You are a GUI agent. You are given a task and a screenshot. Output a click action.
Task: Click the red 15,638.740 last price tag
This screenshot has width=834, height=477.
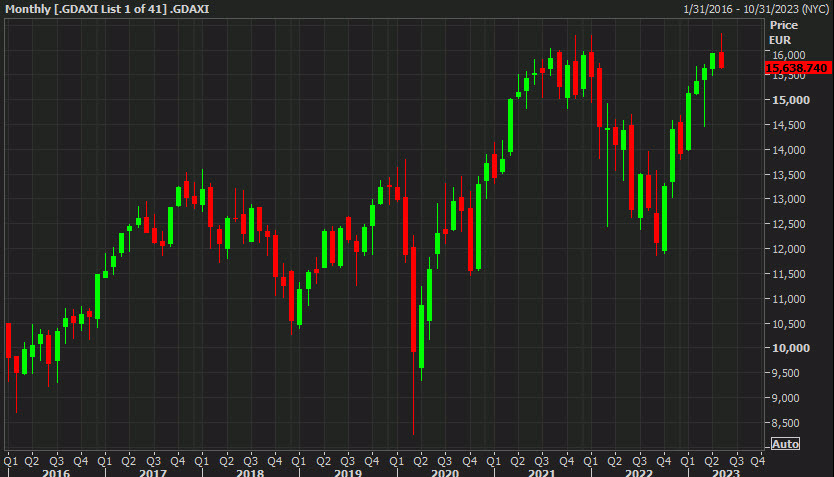tap(797, 68)
